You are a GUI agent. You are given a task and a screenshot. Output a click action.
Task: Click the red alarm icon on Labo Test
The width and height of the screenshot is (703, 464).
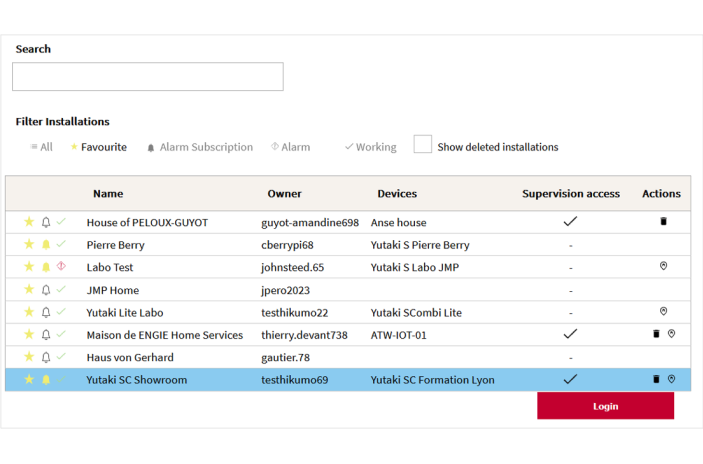[x=61, y=267]
